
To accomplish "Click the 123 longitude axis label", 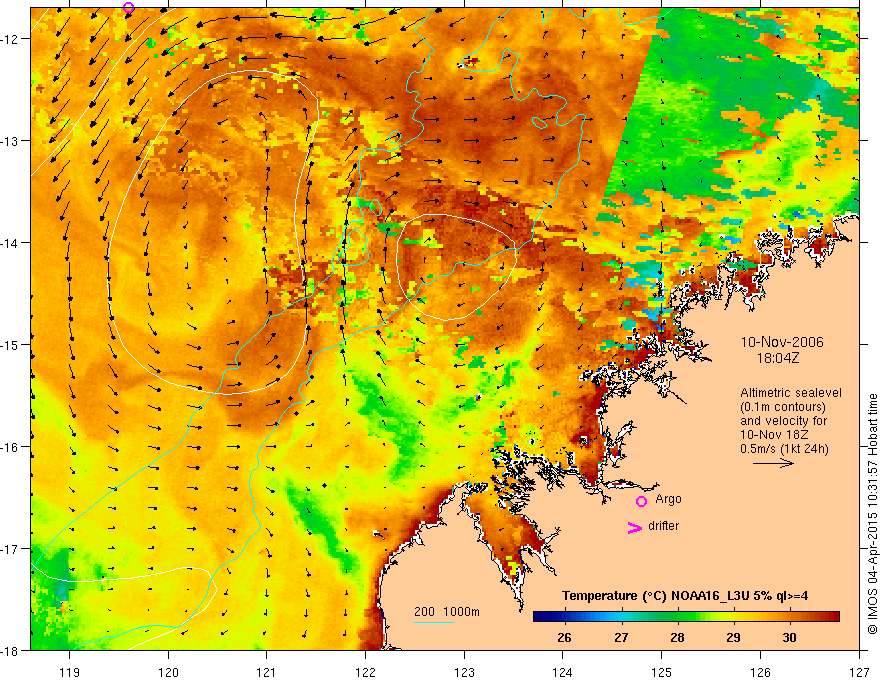I will point(464,672).
